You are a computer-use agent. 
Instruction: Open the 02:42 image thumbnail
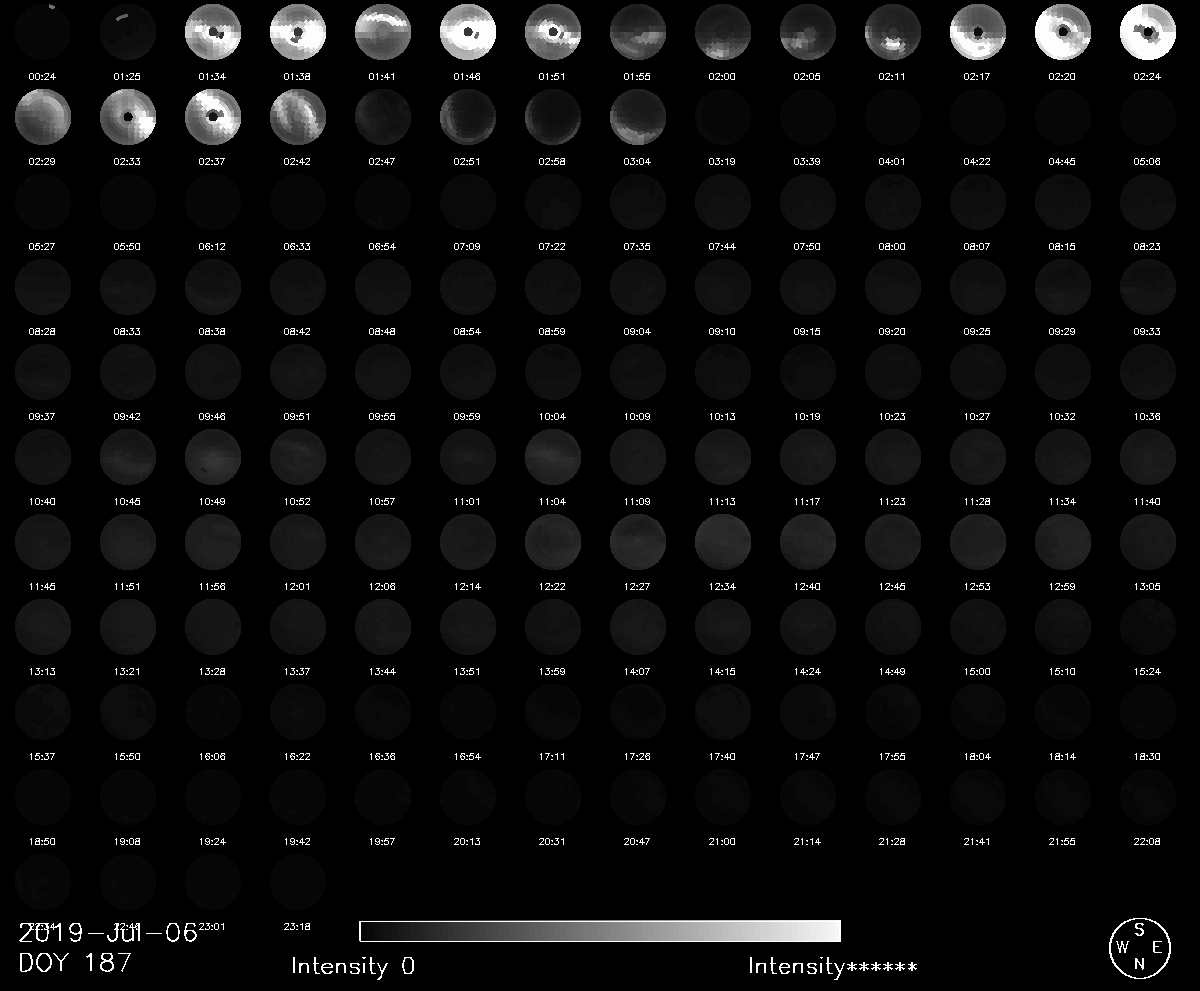(x=298, y=118)
